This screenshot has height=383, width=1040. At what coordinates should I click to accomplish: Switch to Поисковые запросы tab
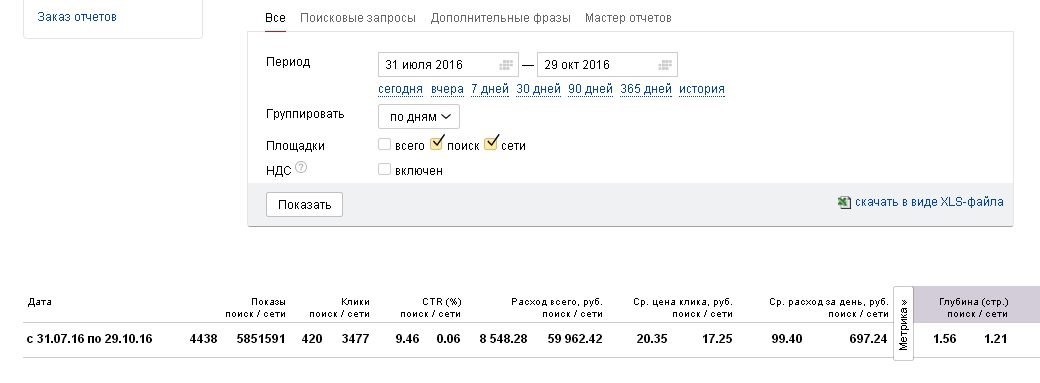[x=358, y=18]
